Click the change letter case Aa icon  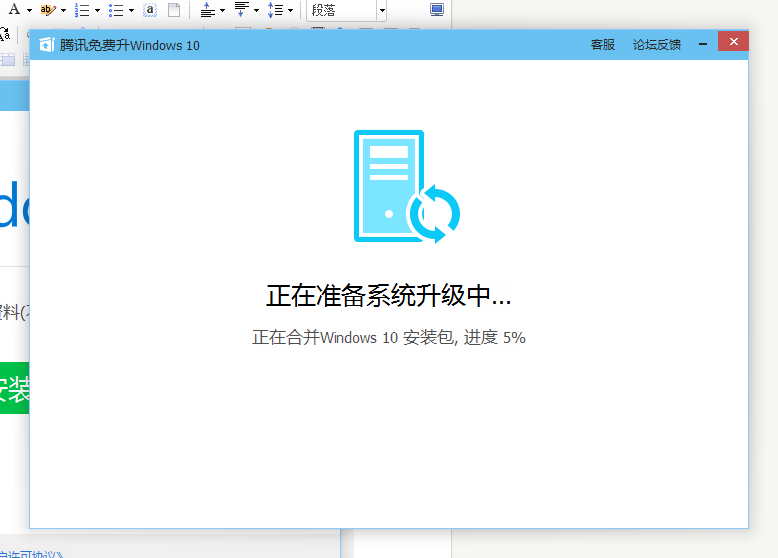(4, 34)
